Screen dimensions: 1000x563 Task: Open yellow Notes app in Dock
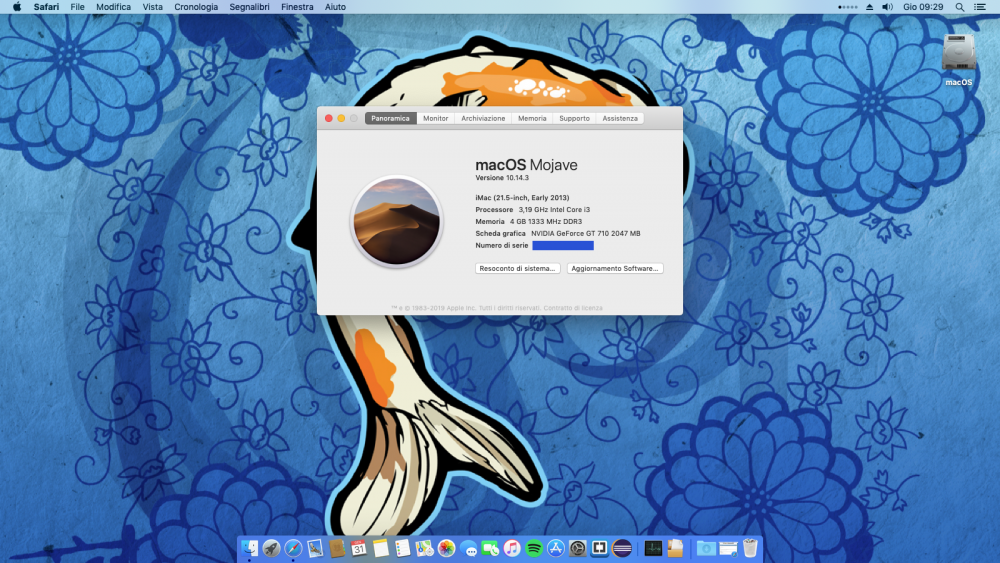click(x=381, y=548)
